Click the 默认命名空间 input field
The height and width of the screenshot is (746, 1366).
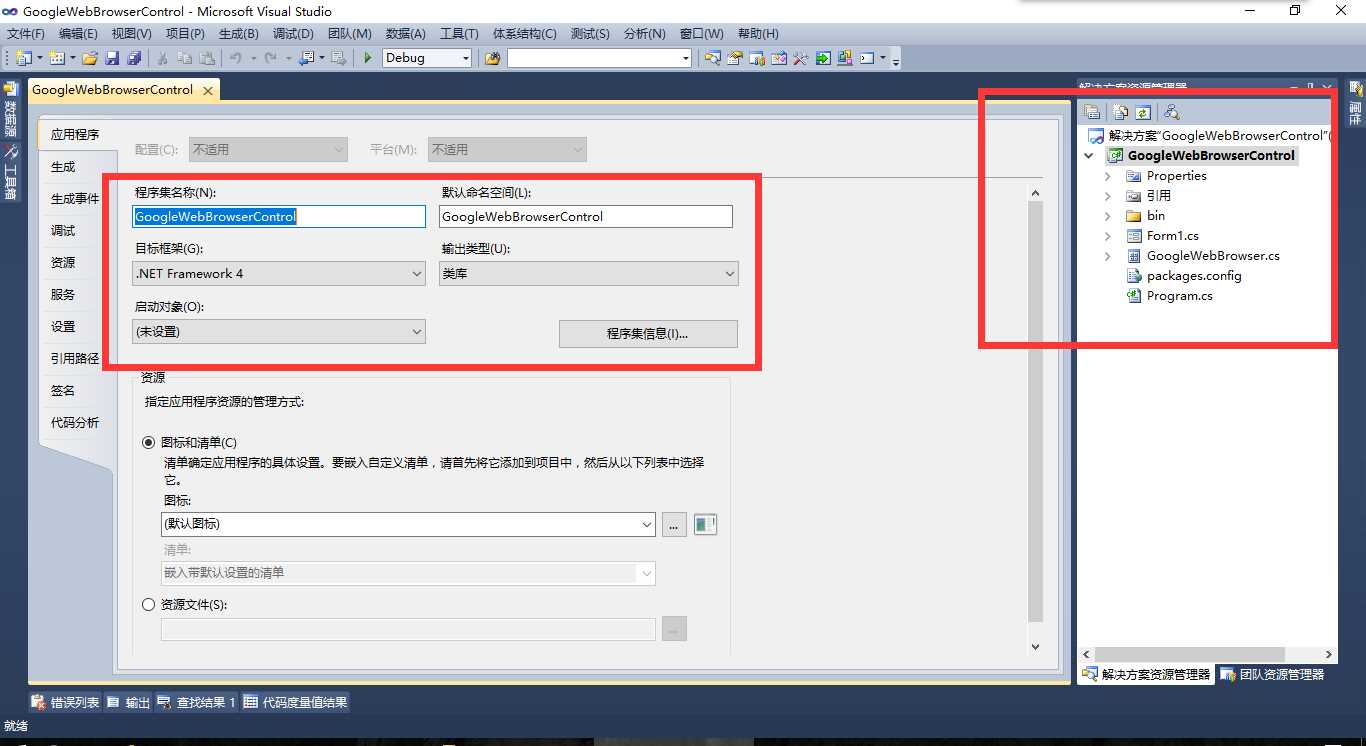[x=586, y=216]
